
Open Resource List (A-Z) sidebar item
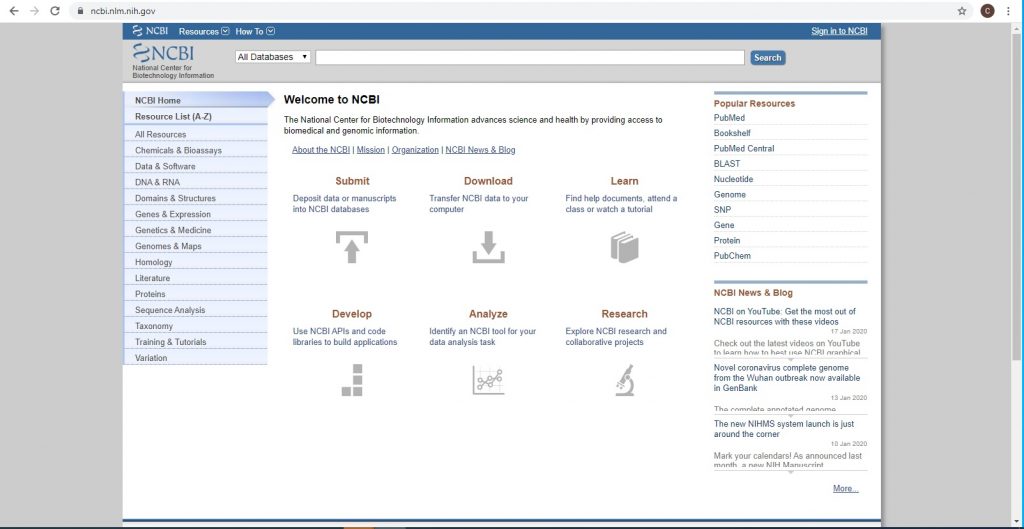coord(173,117)
